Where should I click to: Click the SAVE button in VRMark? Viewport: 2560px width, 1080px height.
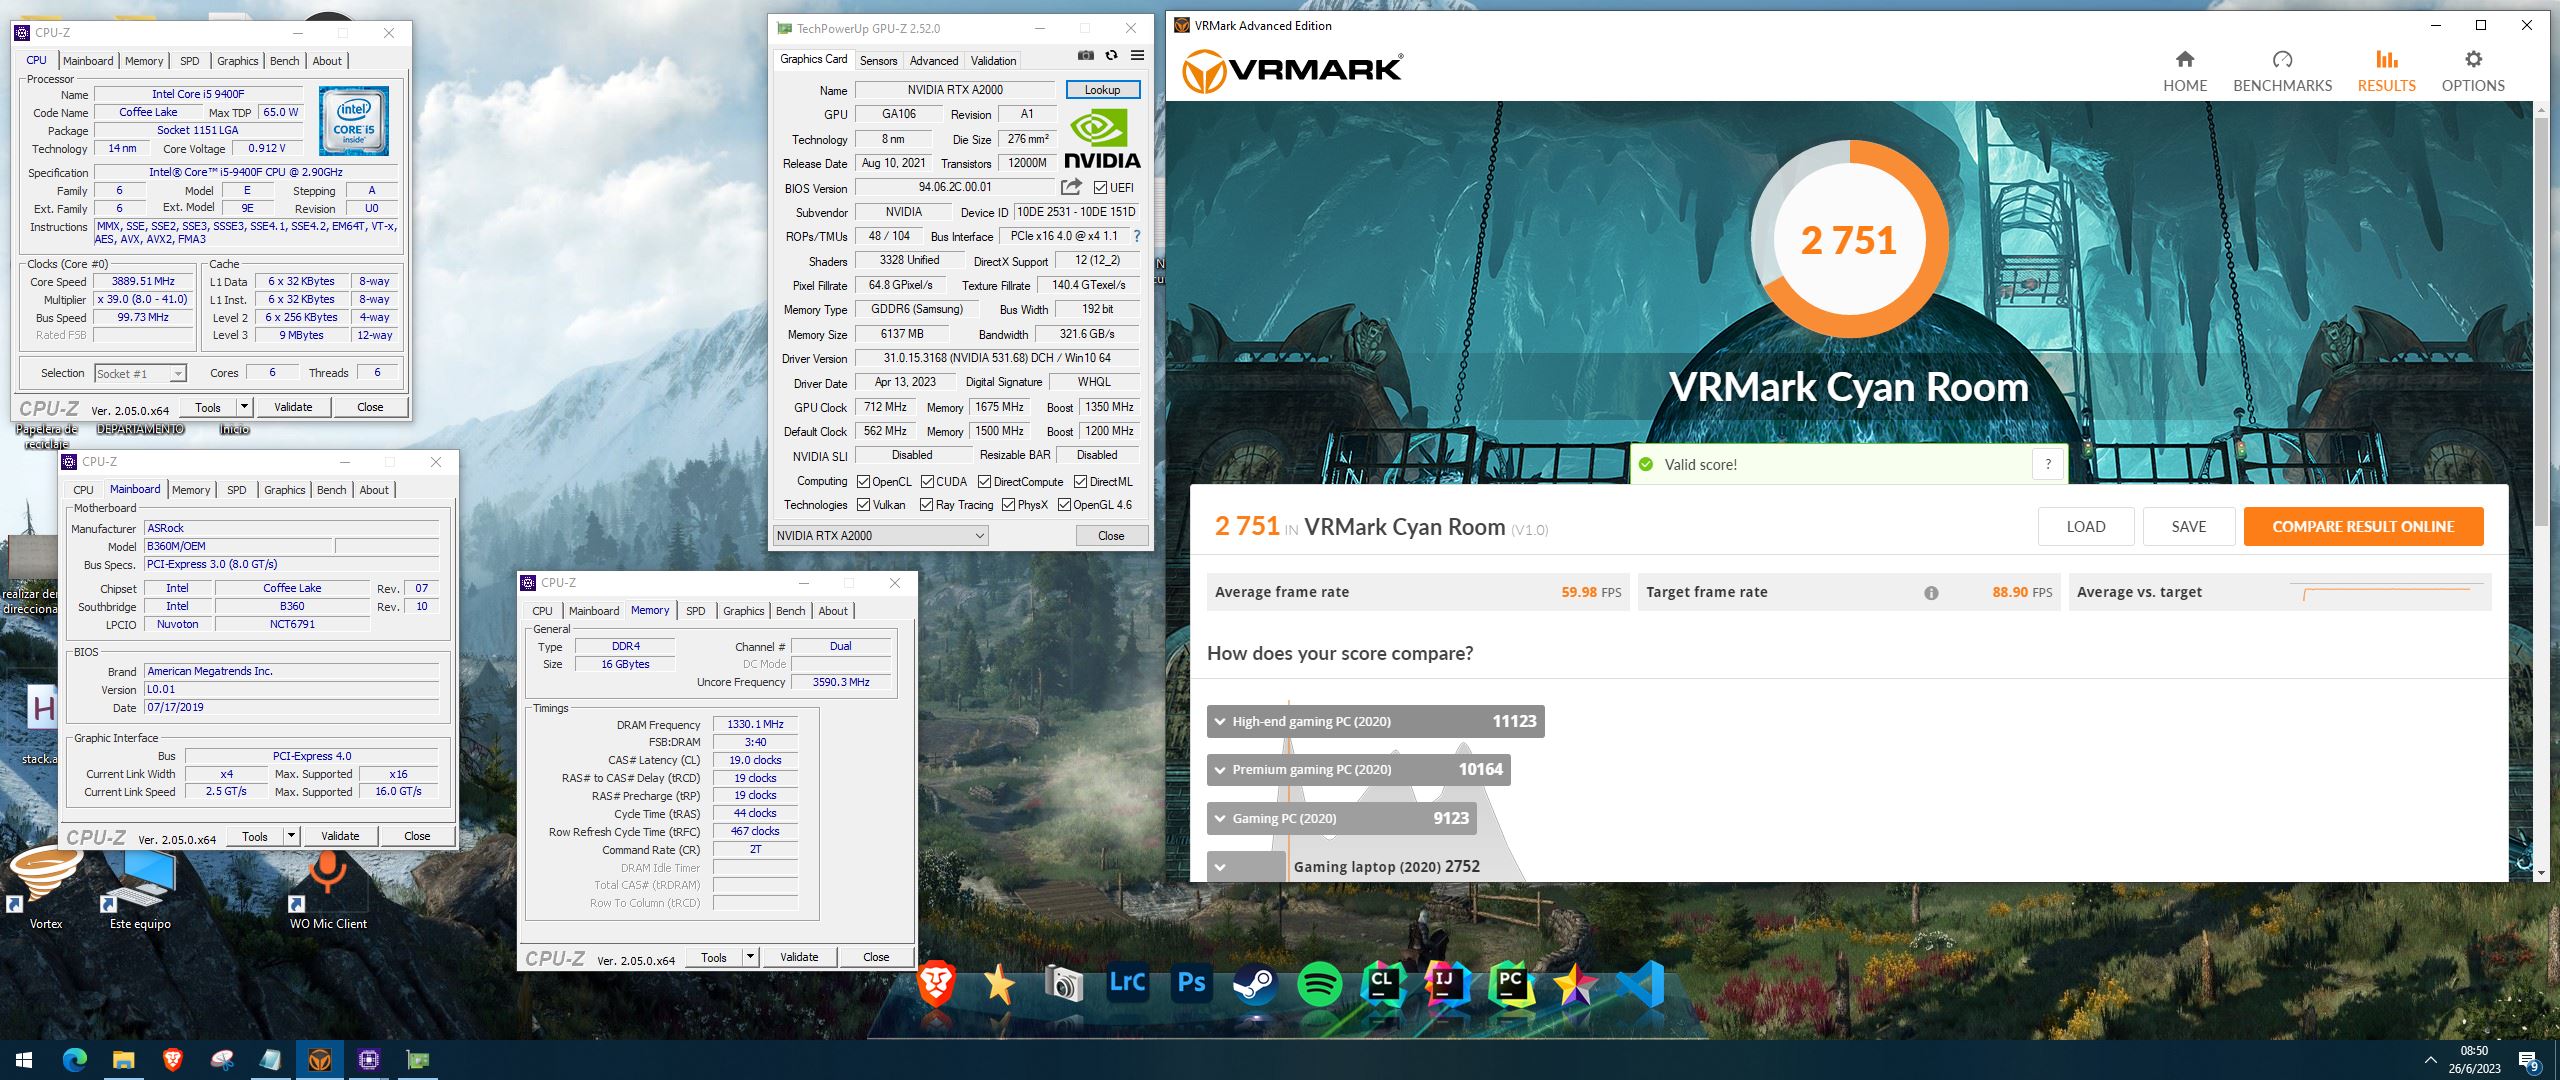[2188, 527]
